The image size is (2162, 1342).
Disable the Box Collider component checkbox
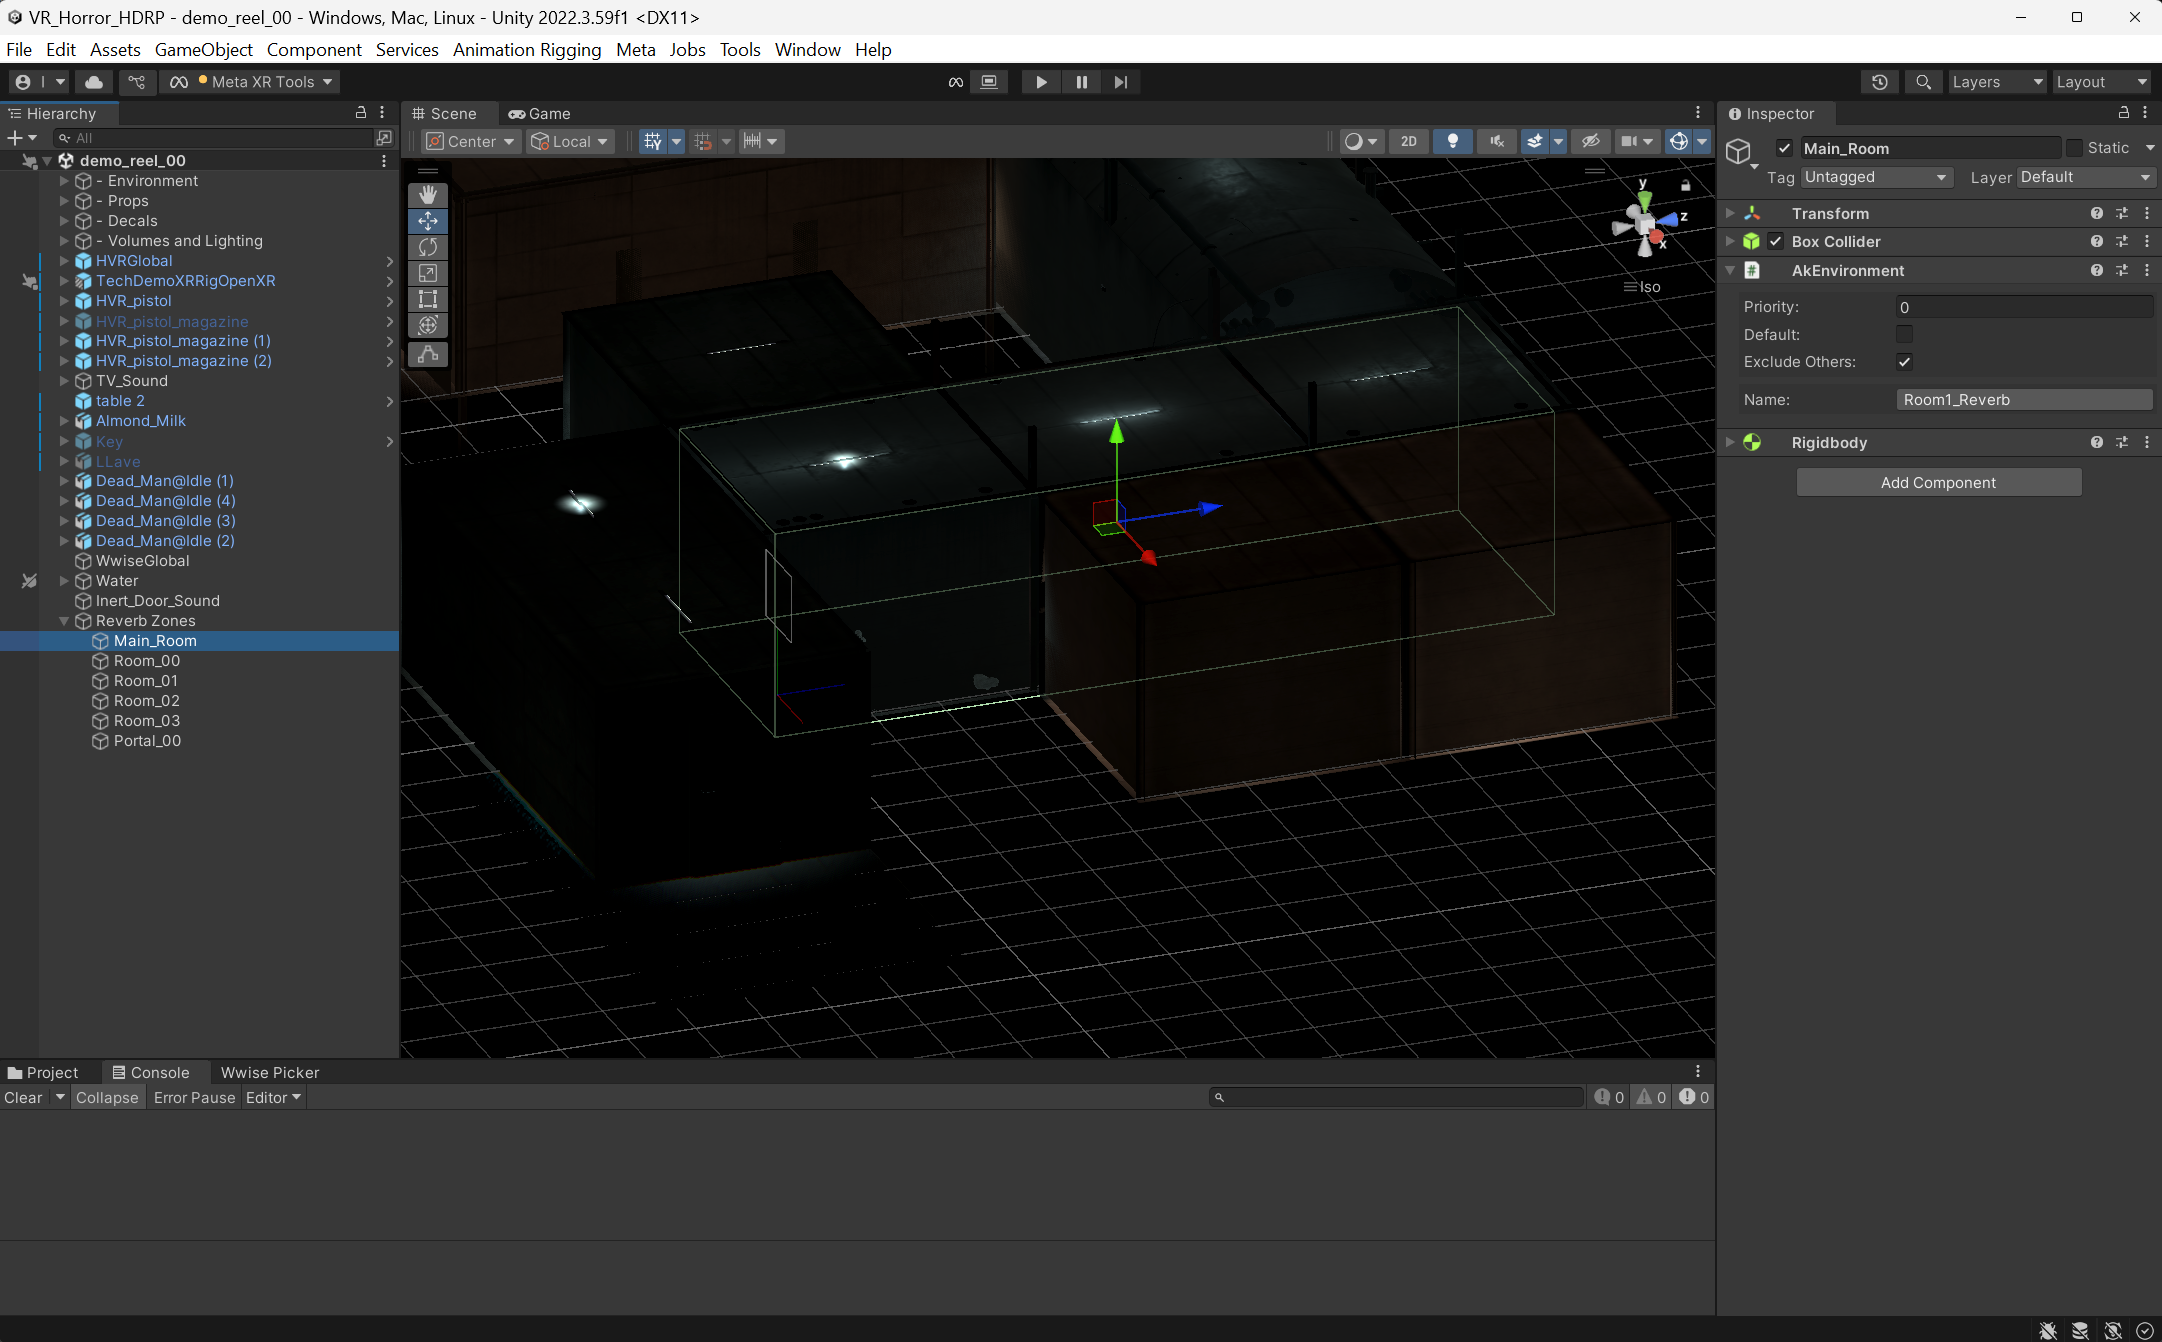coord(1776,241)
